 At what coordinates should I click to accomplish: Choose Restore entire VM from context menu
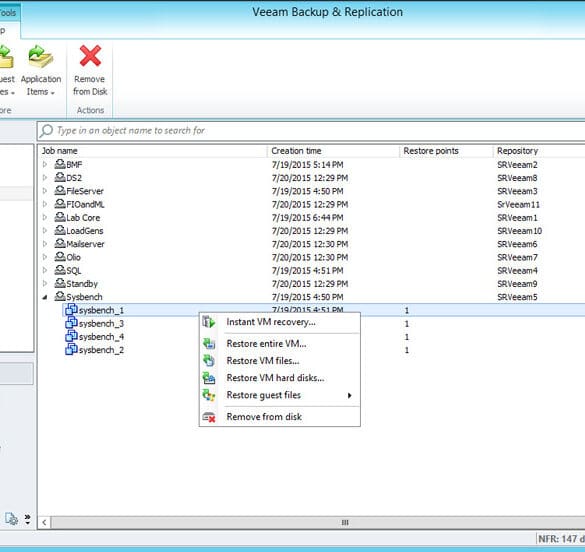pos(280,344)
